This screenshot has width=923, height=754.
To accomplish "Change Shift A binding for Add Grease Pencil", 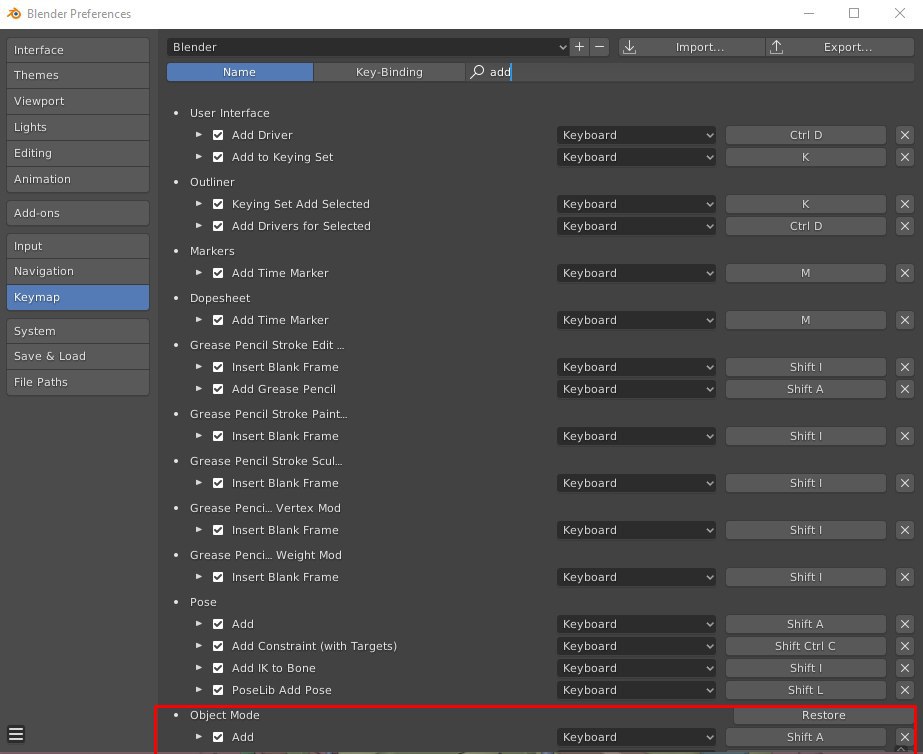I will [805, 389].
